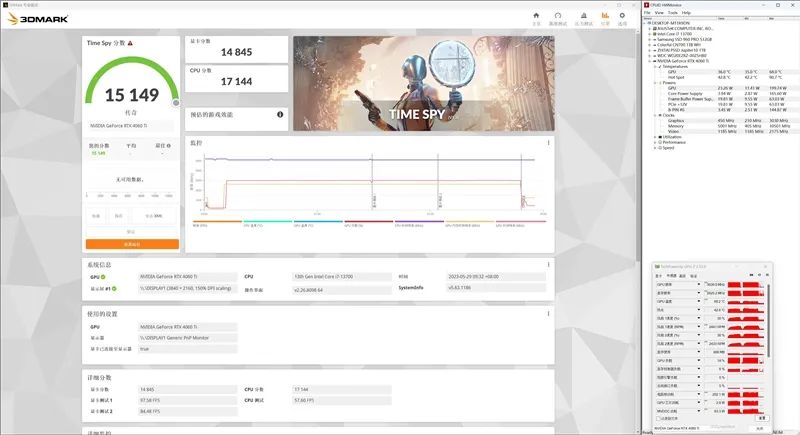800x435 pixels.
Task: Switch to the Advanced tab in GPU-Z
Action: (682, 276)
